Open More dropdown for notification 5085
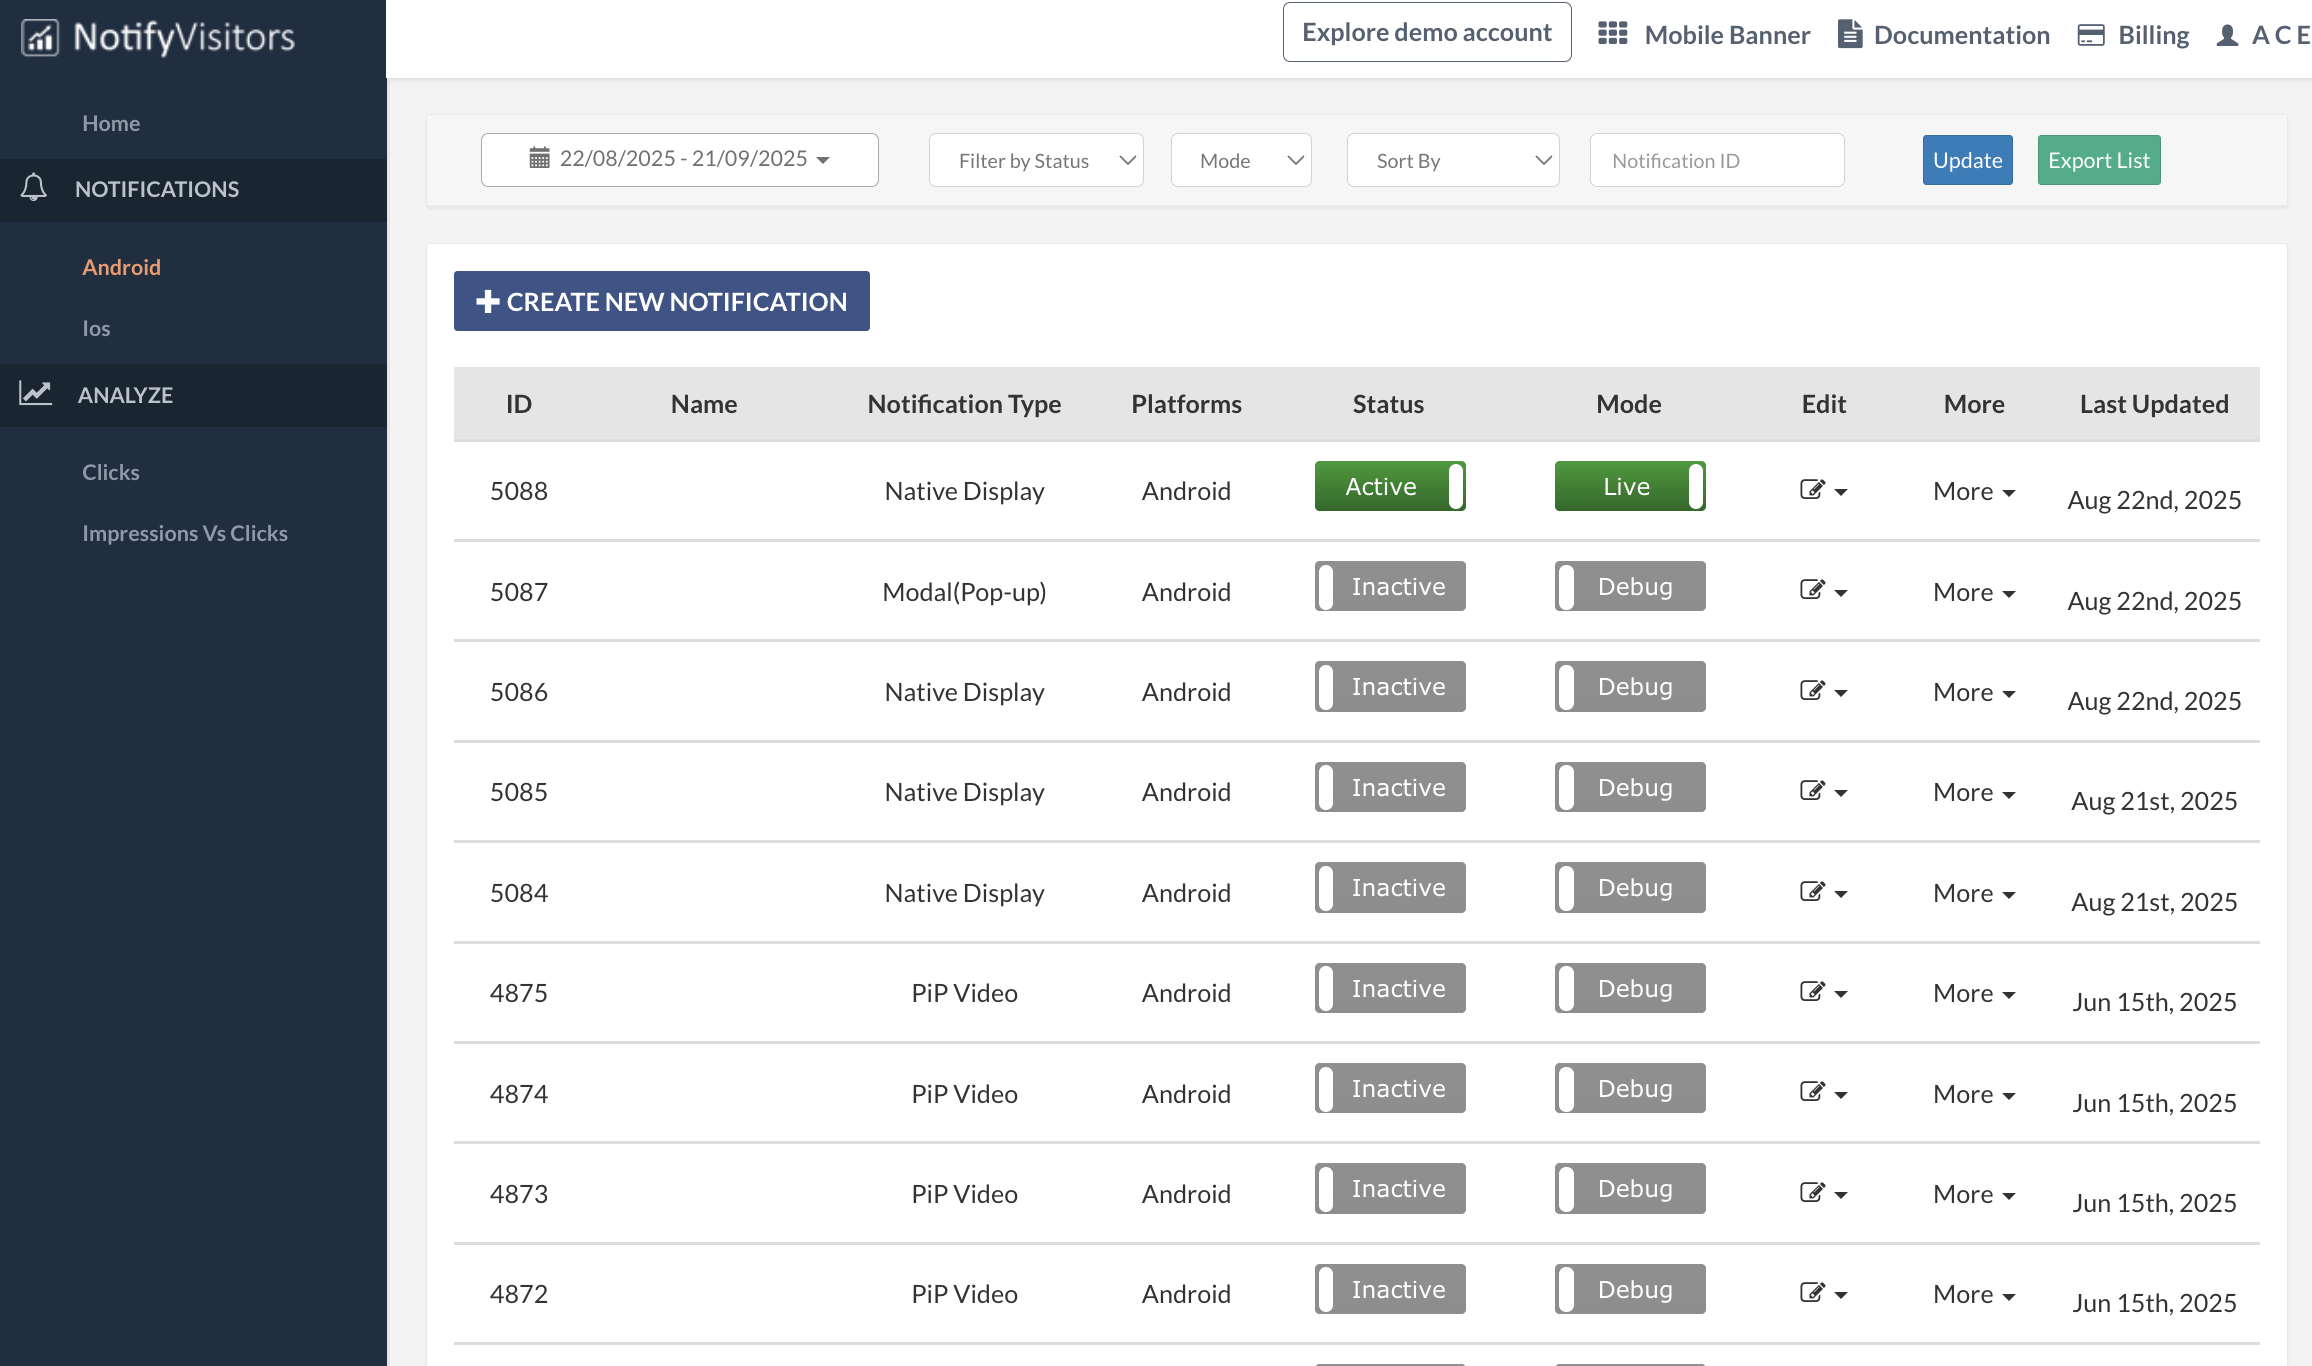The image size is (2312, 1366). click(x=1973, y=793)
